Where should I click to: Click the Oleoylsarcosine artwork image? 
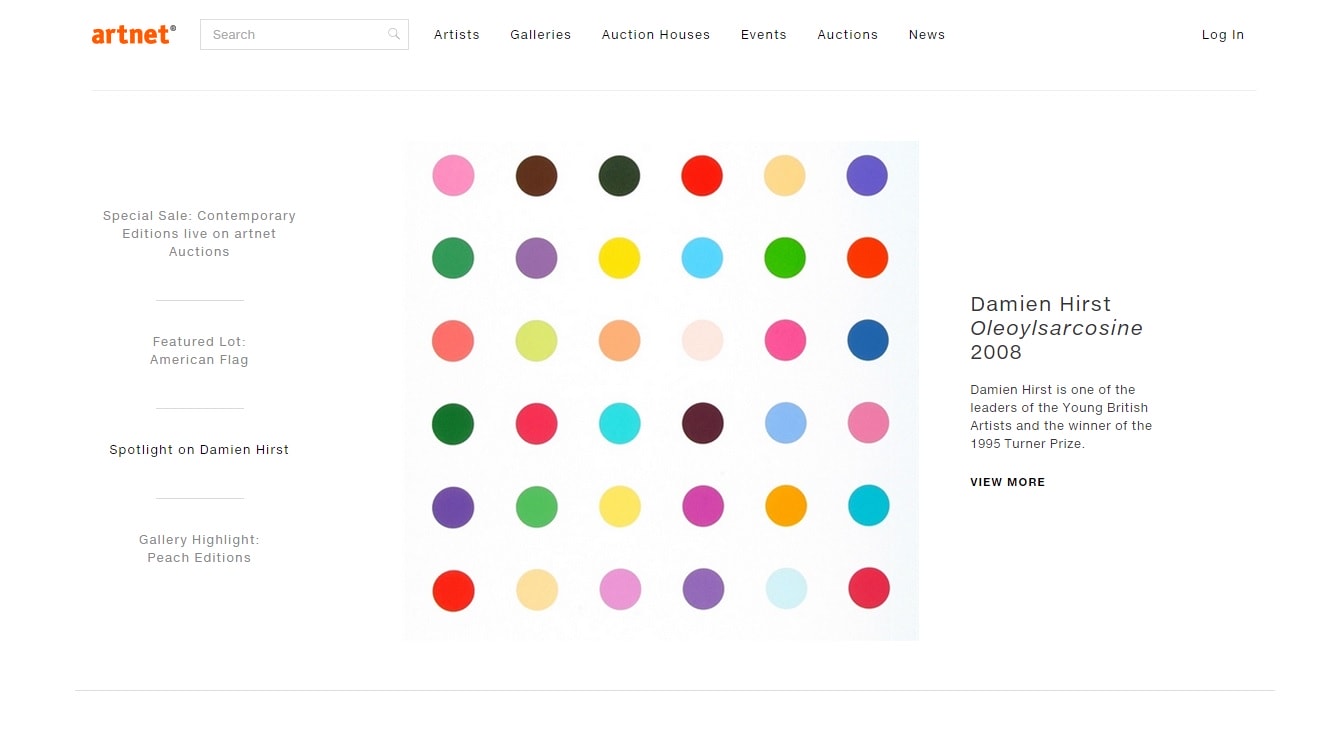660,390
